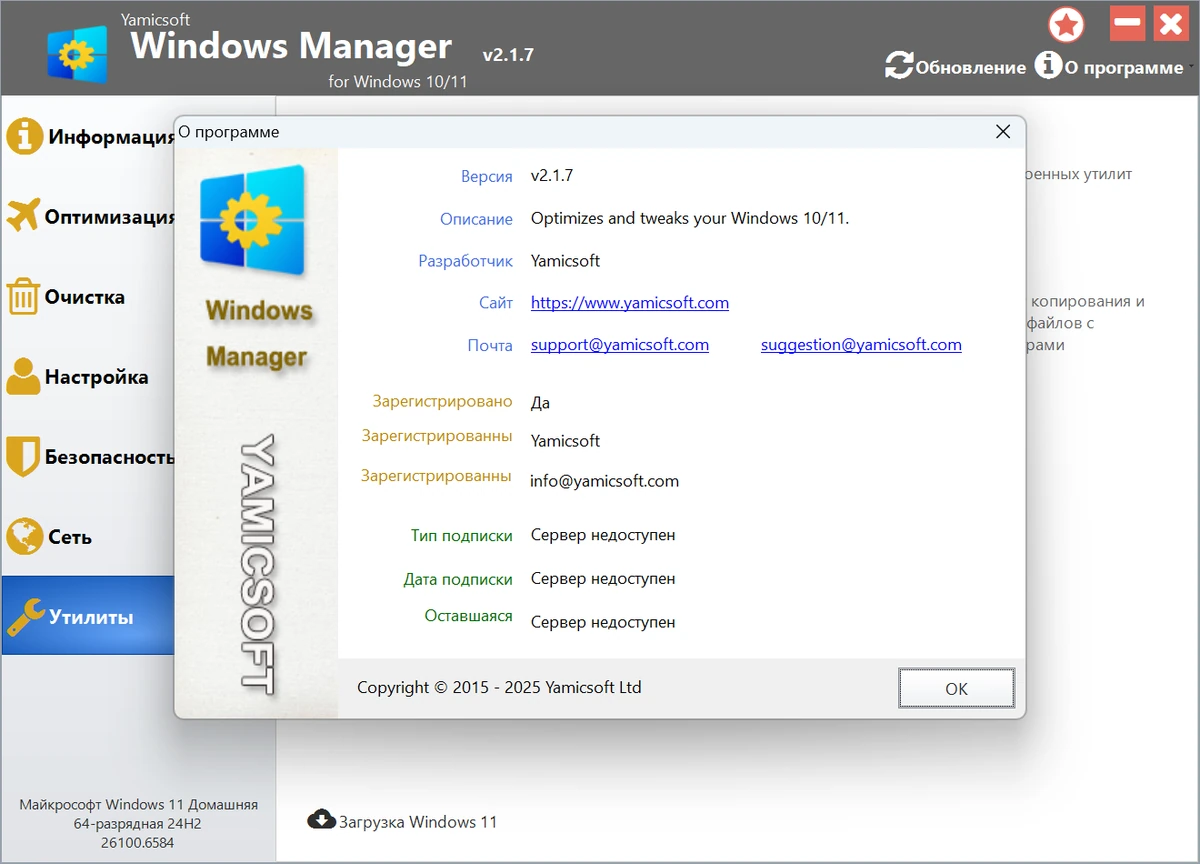Open the Оптимизация section
1200x864 pixels.
click(88, 217)
